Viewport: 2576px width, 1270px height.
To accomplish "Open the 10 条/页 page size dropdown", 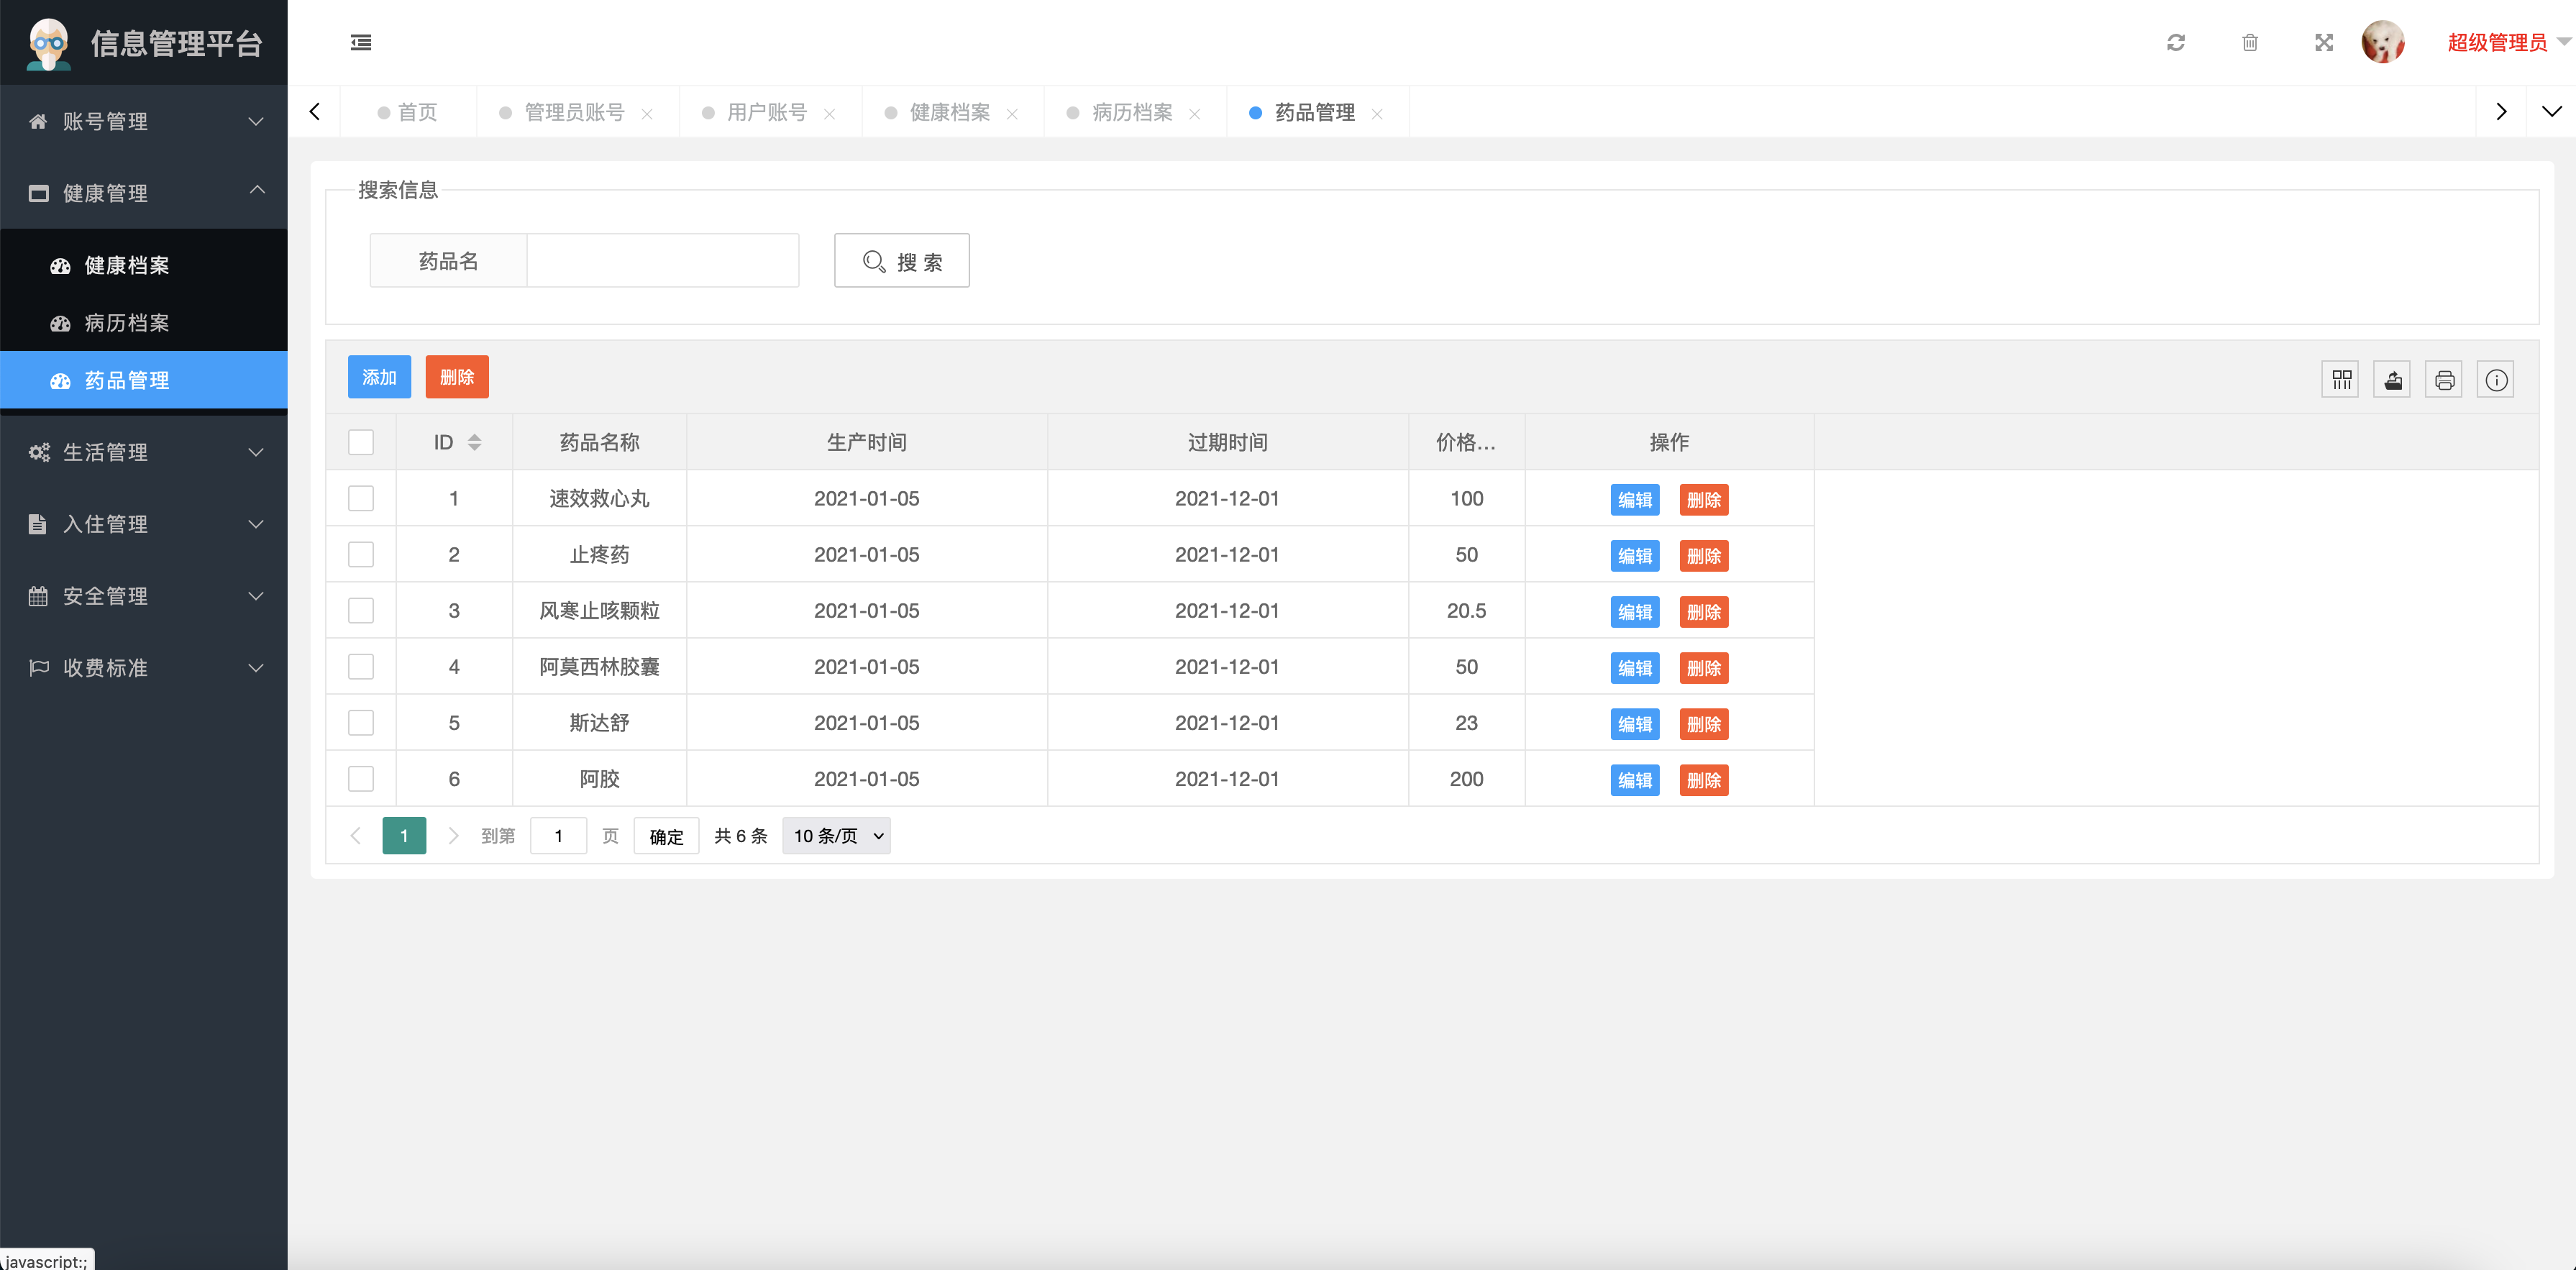I will coord(836,836).
